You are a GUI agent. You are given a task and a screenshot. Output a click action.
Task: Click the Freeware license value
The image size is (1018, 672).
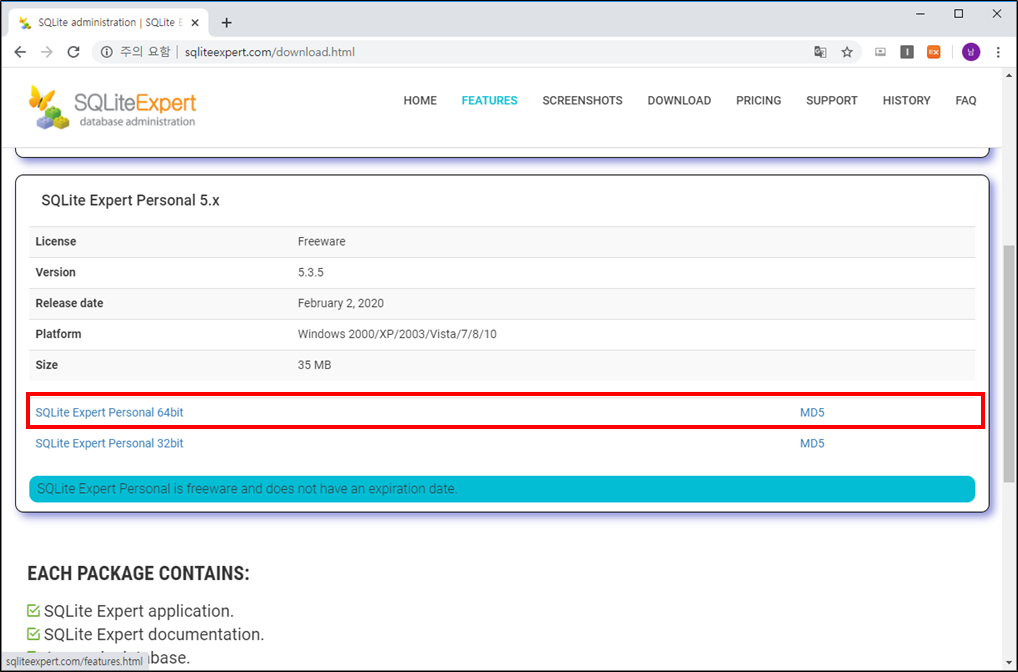pos(321,242)
